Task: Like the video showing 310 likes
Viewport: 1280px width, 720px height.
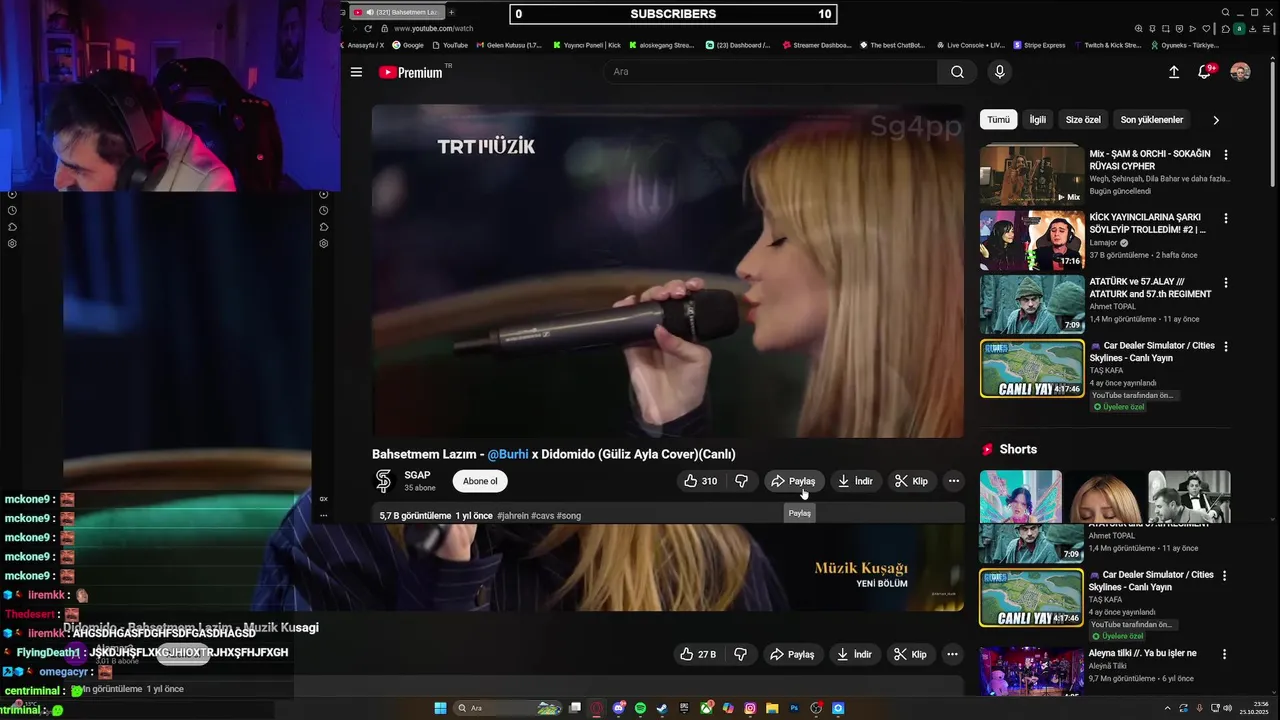Action: (x=701, y=481)
